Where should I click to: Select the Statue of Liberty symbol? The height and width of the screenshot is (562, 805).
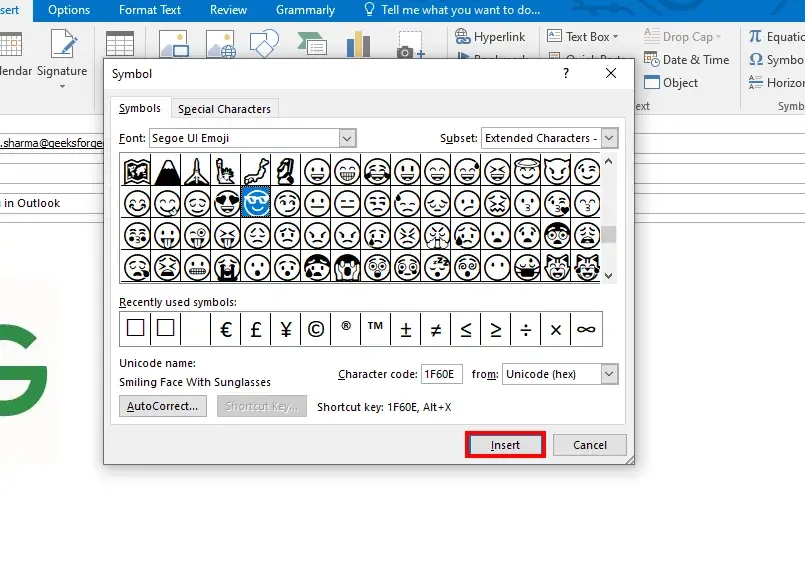coord(227,171)
